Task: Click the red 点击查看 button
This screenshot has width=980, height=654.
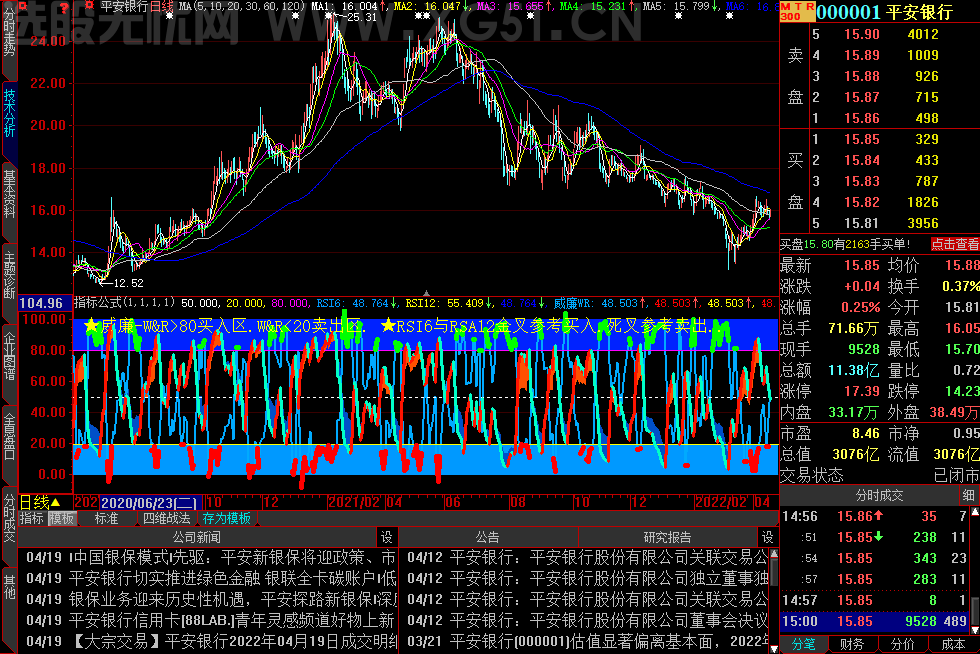Action: 954,244
